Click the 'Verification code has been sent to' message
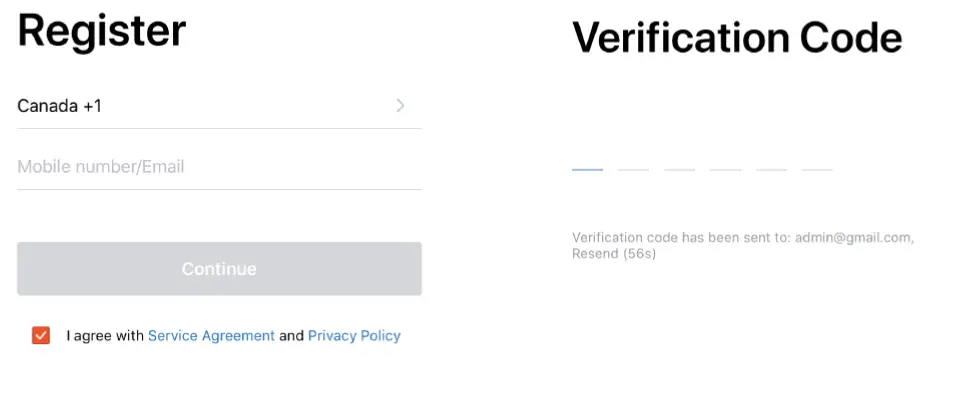Image resolution: width=955 pixels, height=414 pixels. pyautogui.click(x=680, y=238)
